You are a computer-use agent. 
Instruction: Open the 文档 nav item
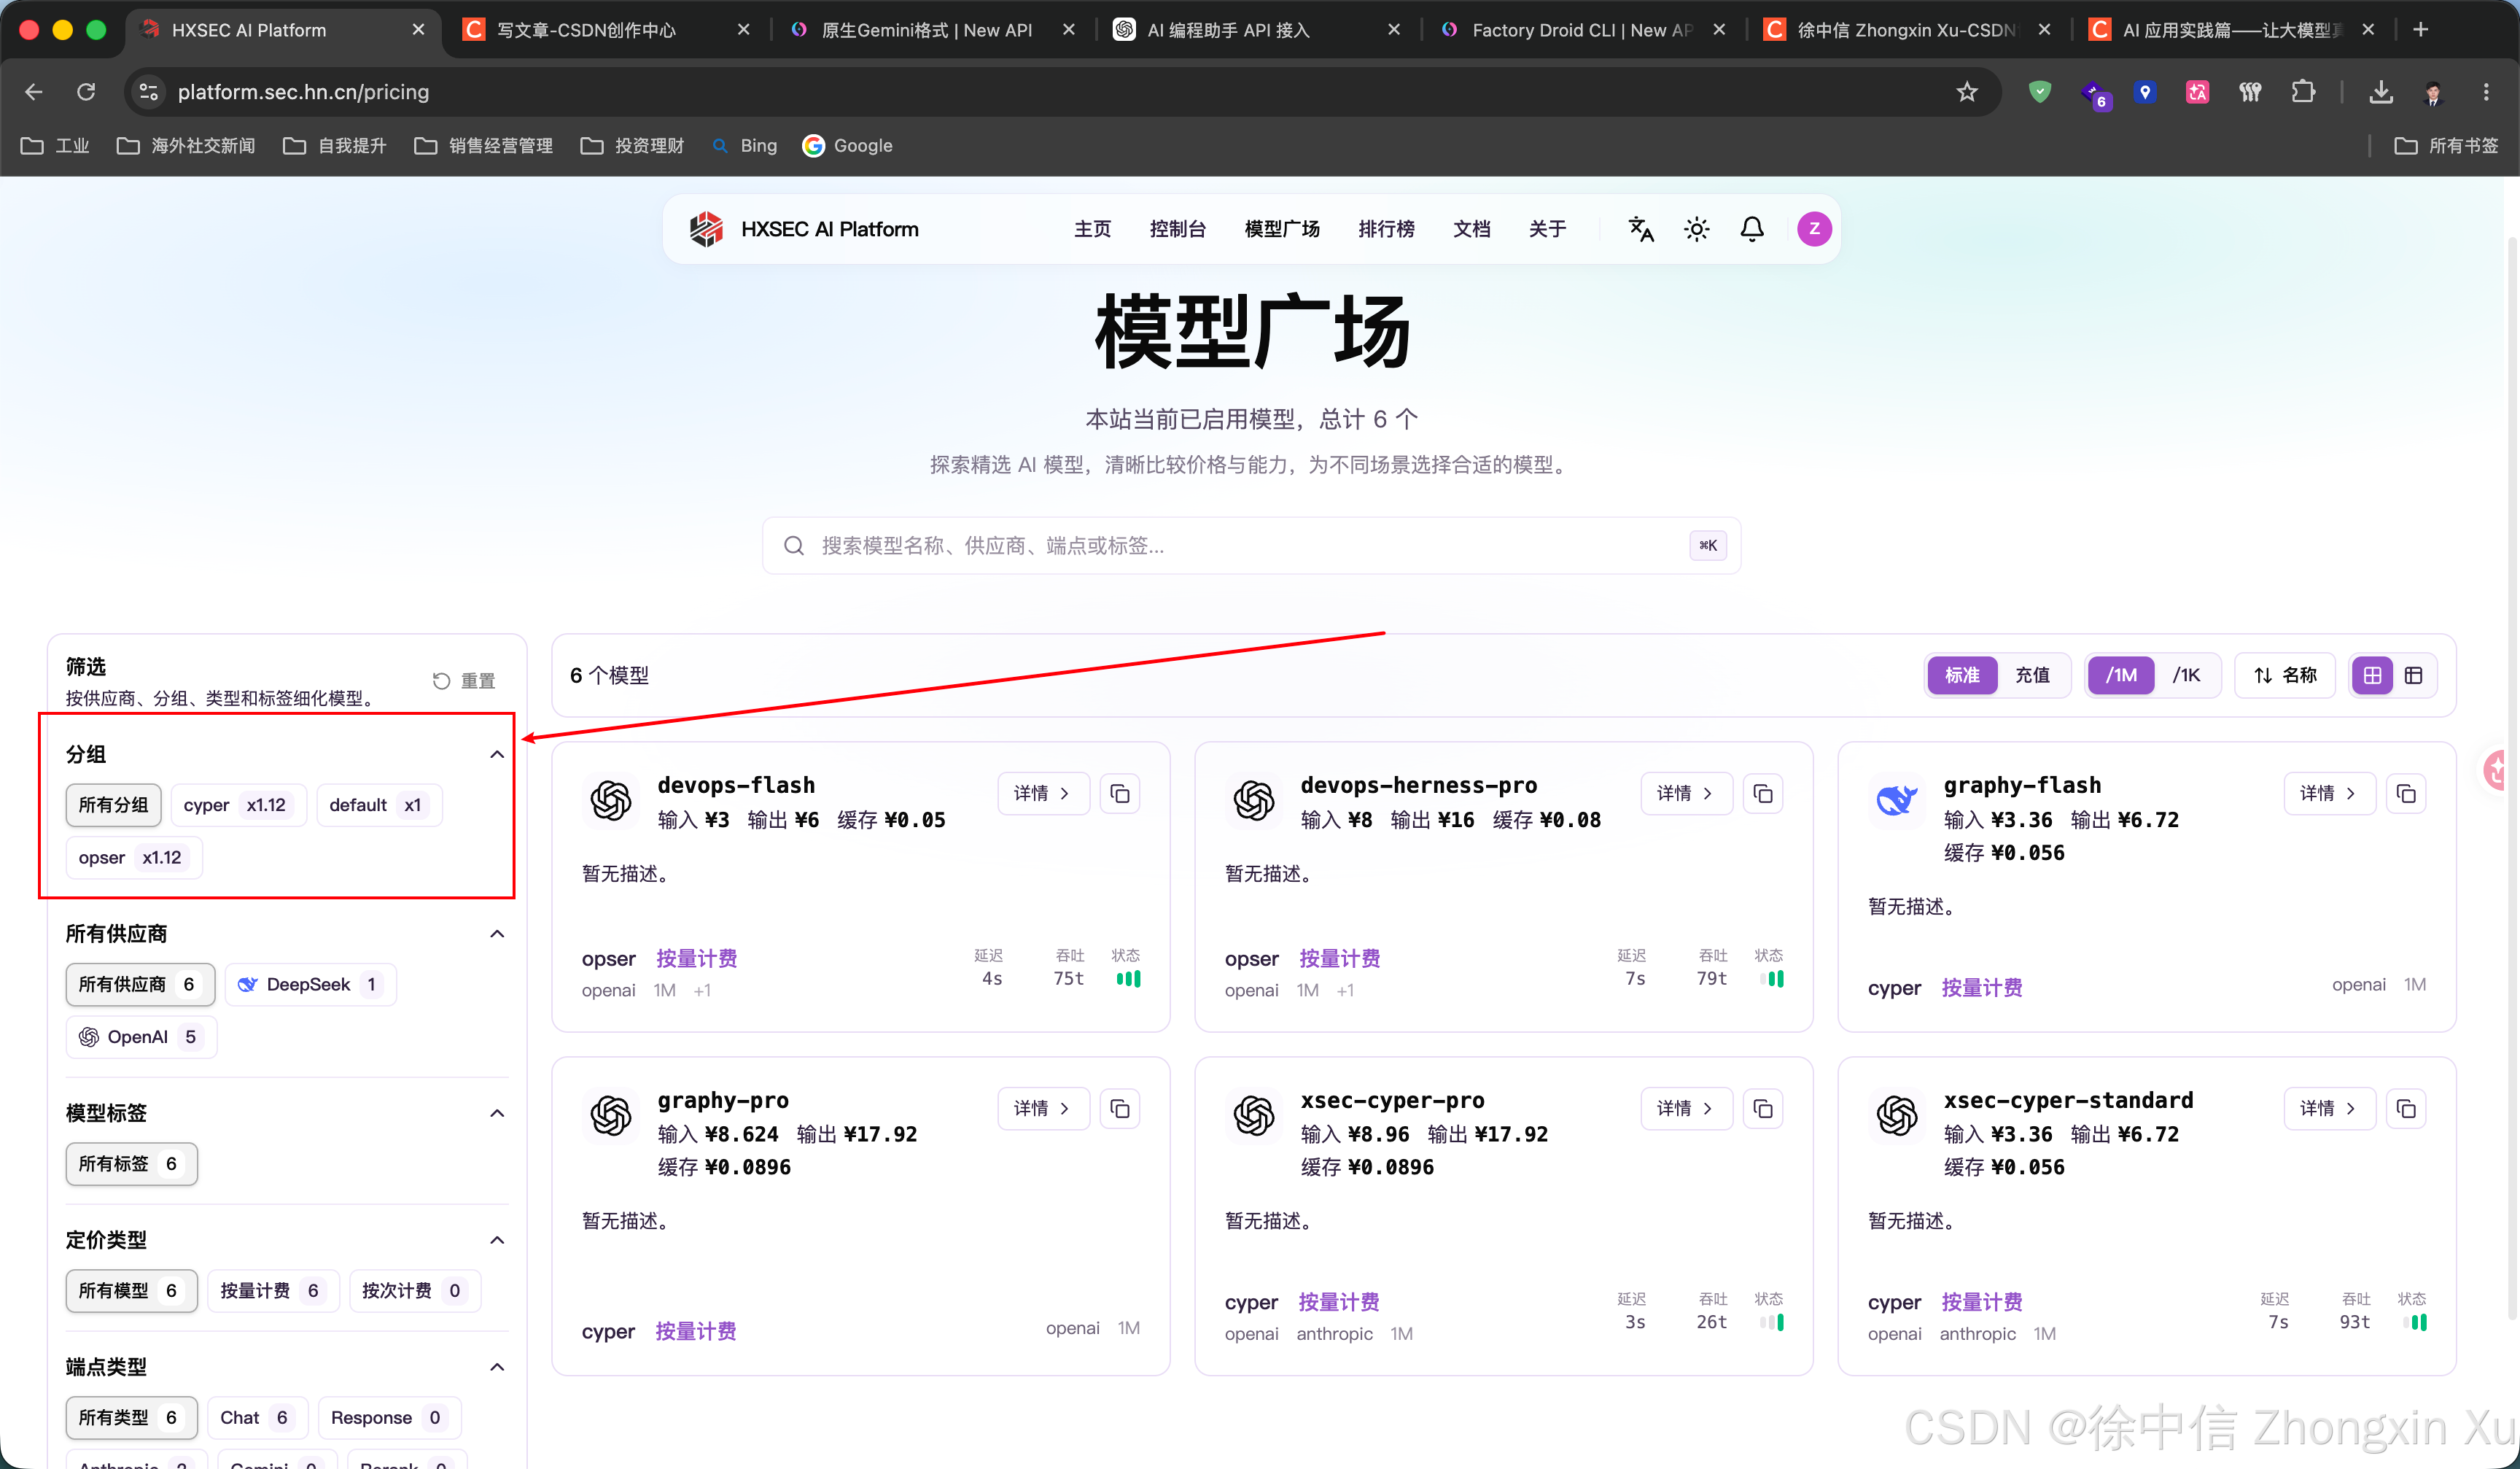pos(1471,229)
